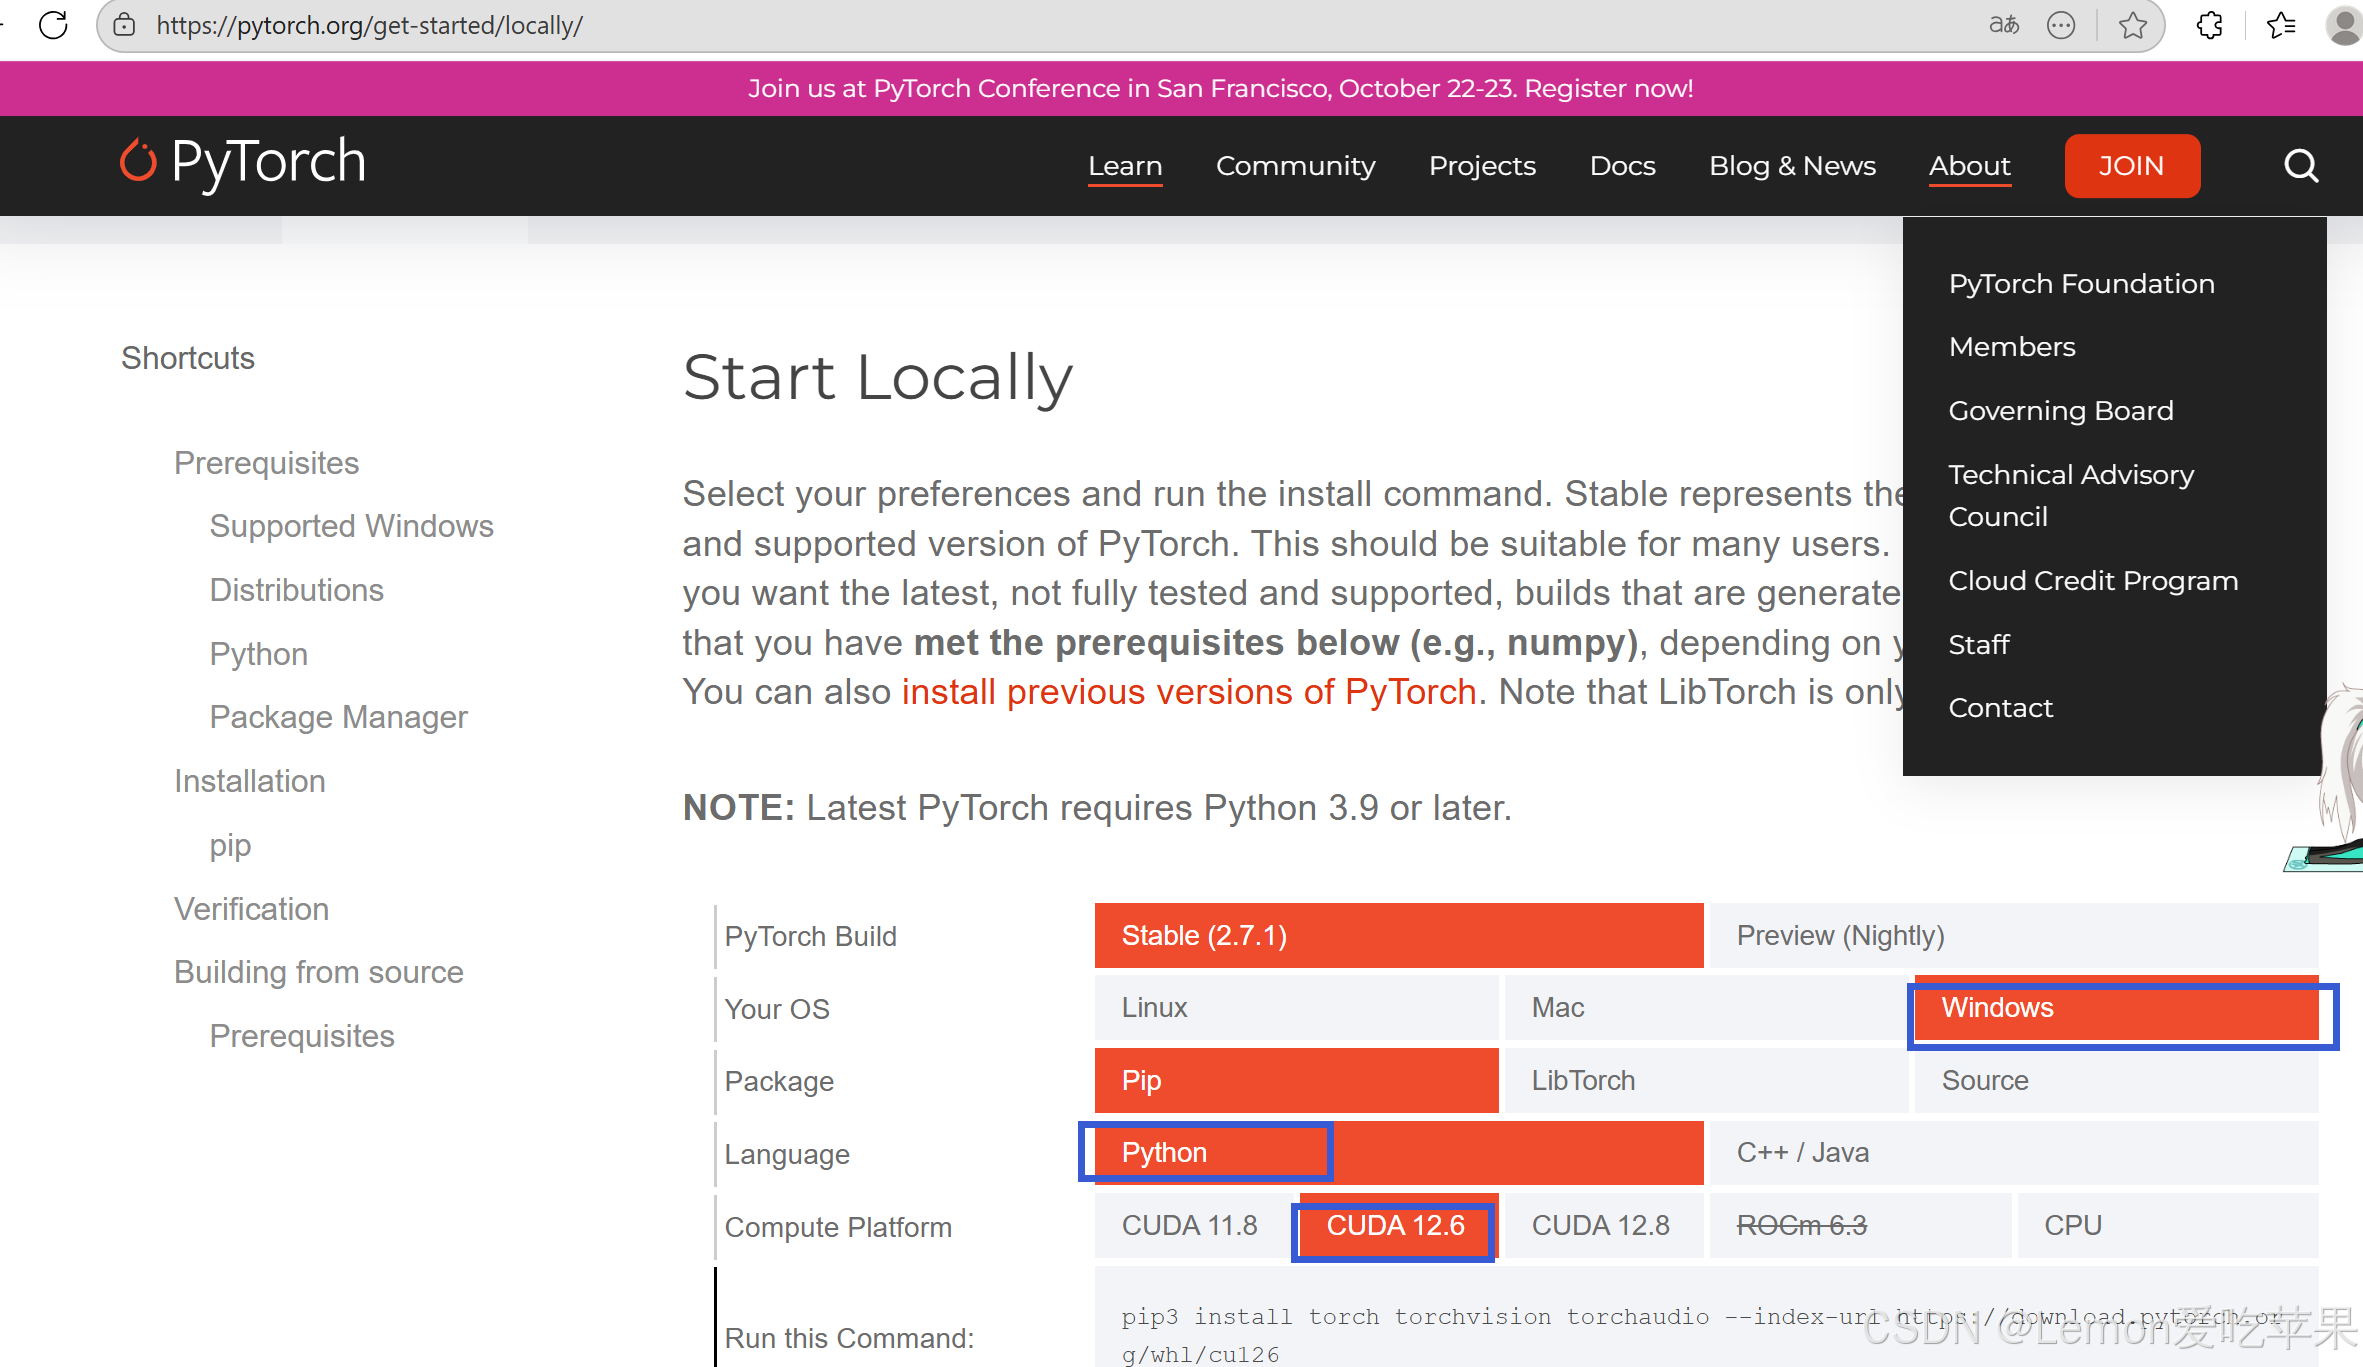Go to first Prerequisites shortcut
The width and height of the screenshot is (2363, 1367).
266,463
